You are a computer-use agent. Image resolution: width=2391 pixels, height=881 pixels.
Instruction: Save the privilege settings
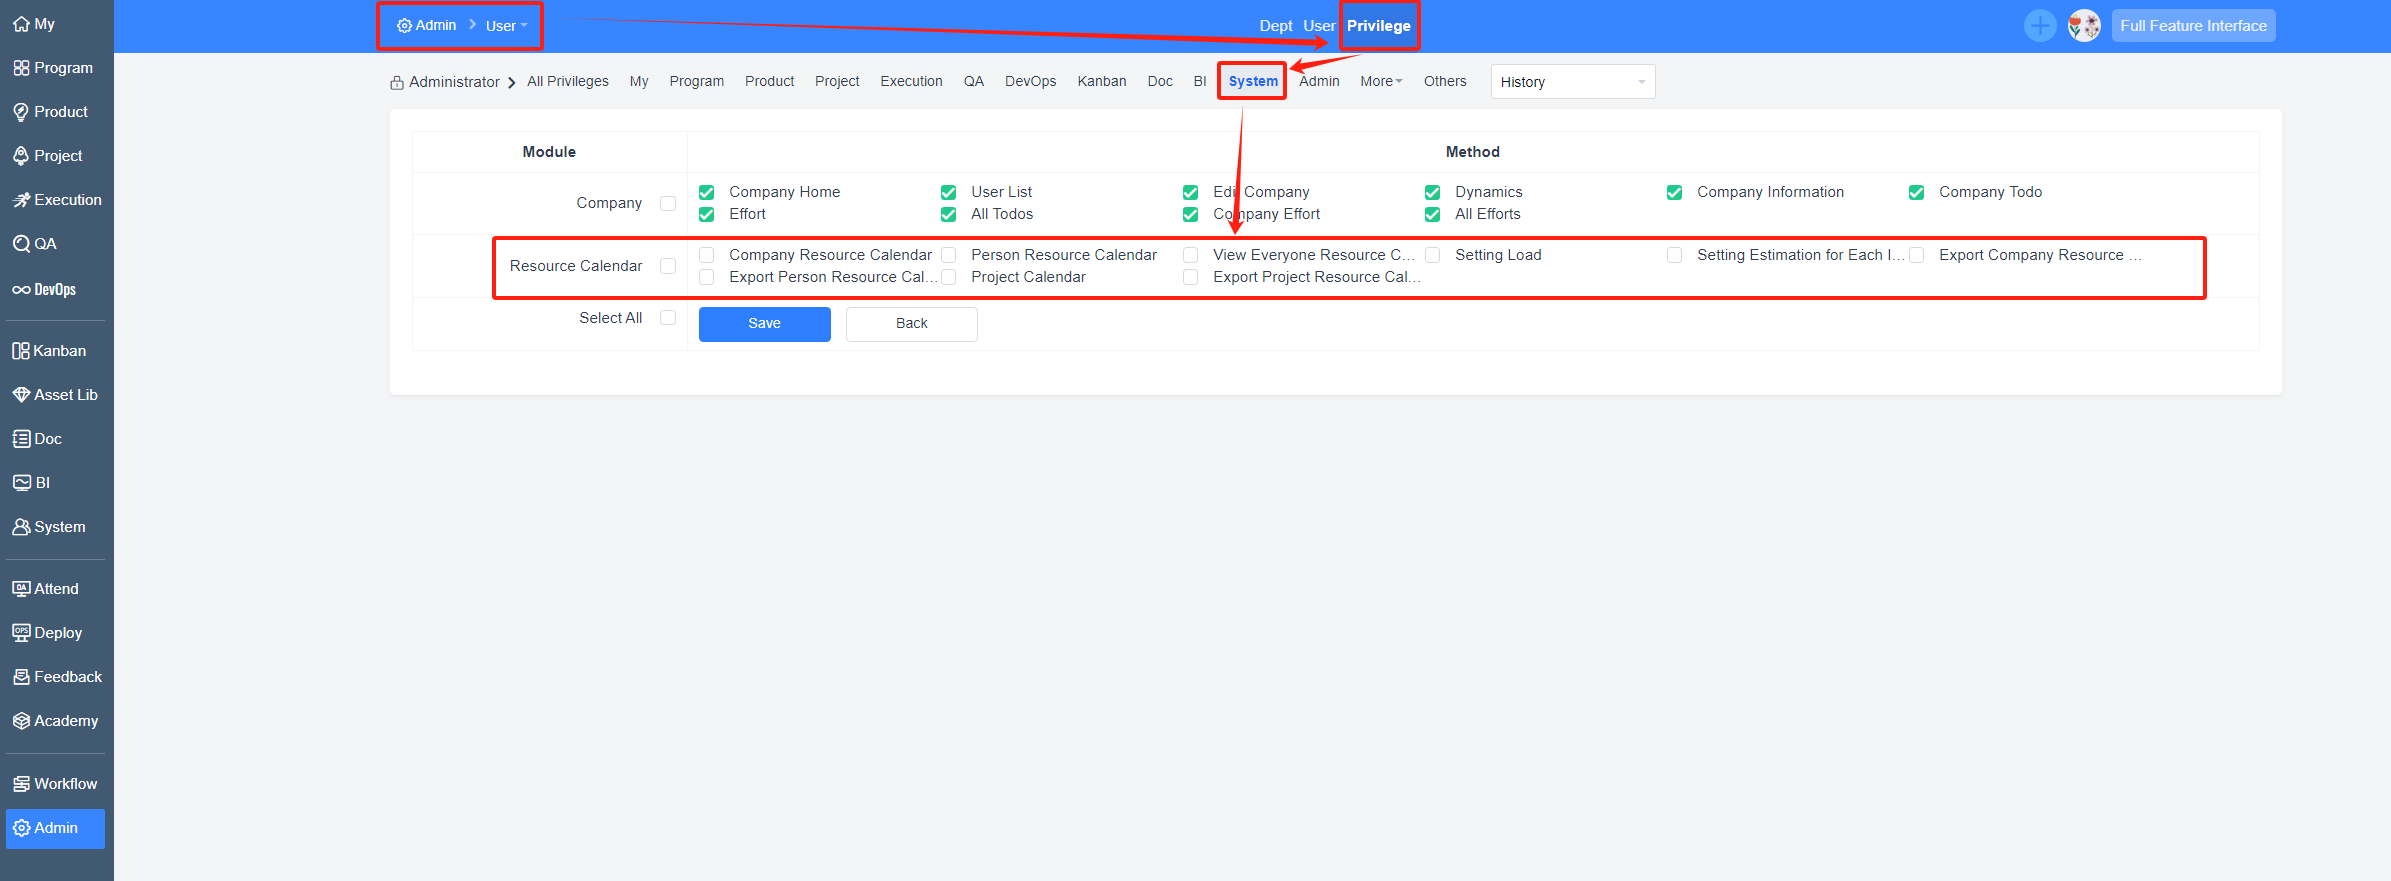[x=764, y=324]
